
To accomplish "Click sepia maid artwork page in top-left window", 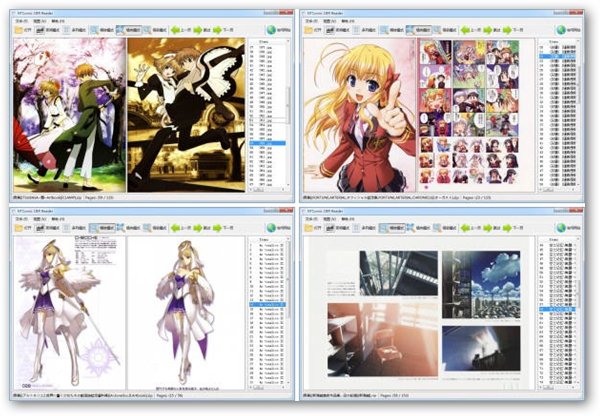I will point(186,115).
